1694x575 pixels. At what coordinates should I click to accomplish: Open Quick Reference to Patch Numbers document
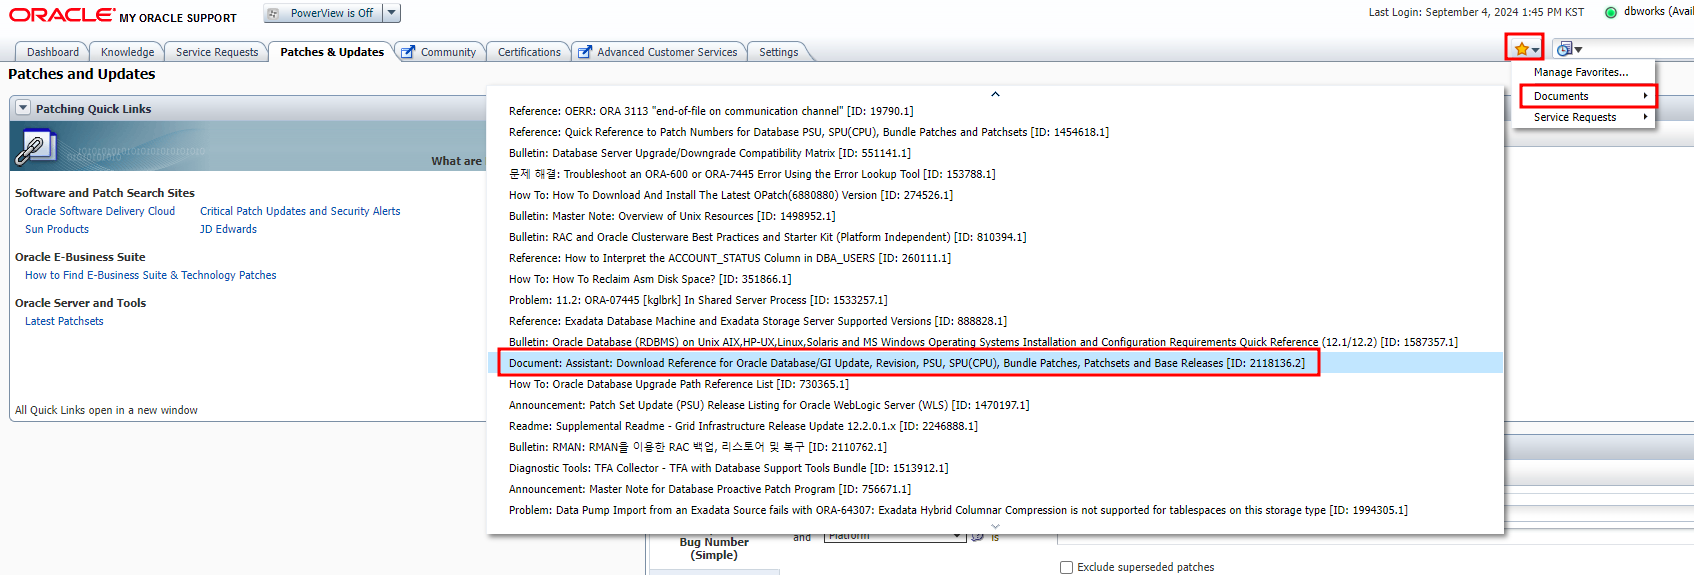pyautogui.click(x=809, y=132)
